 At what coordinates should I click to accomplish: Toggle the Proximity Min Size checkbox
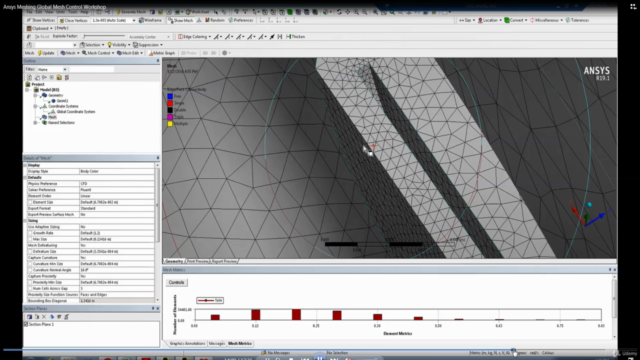click(x=30, y=282)
